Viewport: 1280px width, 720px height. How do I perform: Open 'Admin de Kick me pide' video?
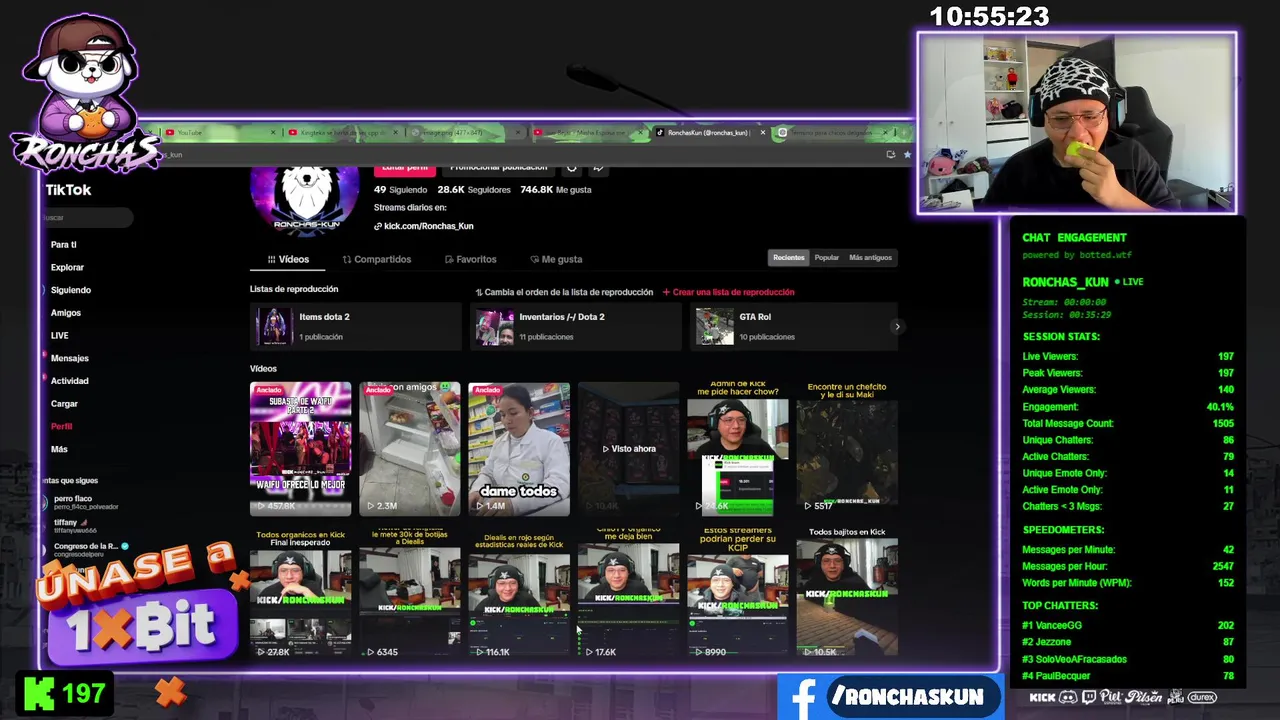pyautogui.click(x=738, y=448)
